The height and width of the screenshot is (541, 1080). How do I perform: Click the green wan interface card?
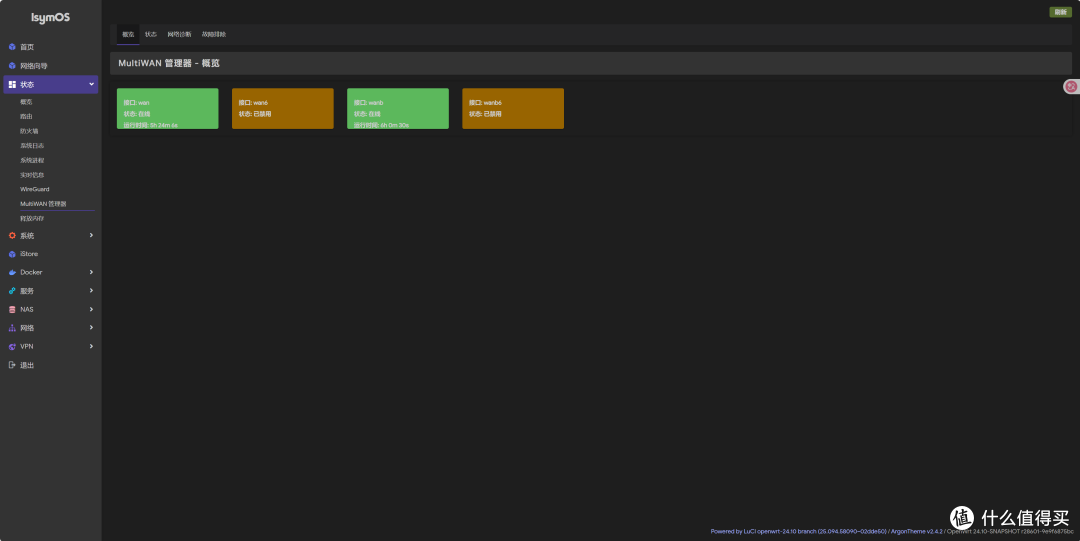(x=167, y=108)
